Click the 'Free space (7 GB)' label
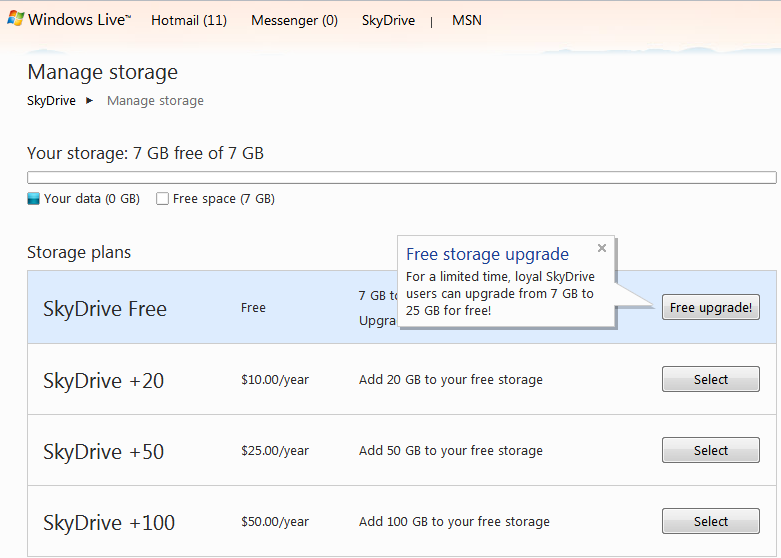 coord(224,199)
